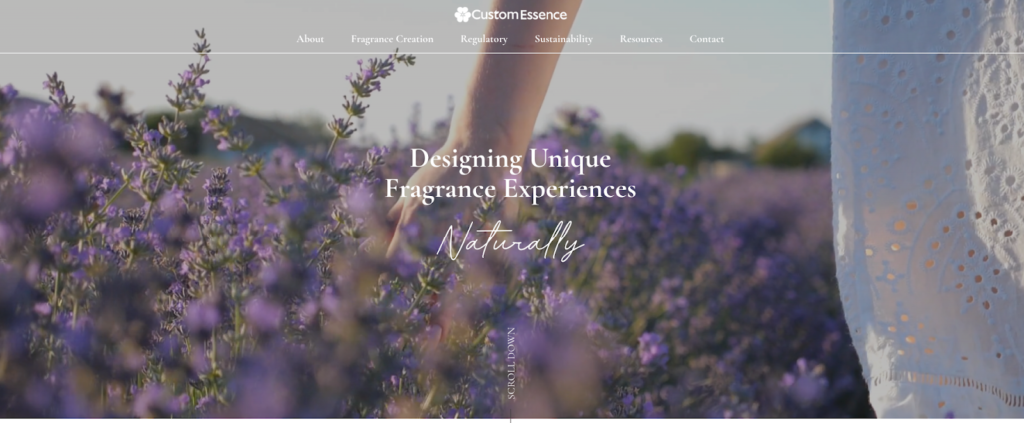Screen dimensions: 1024x423
Task: Click the handwritten "Naturally" script text
Action: 510,240
